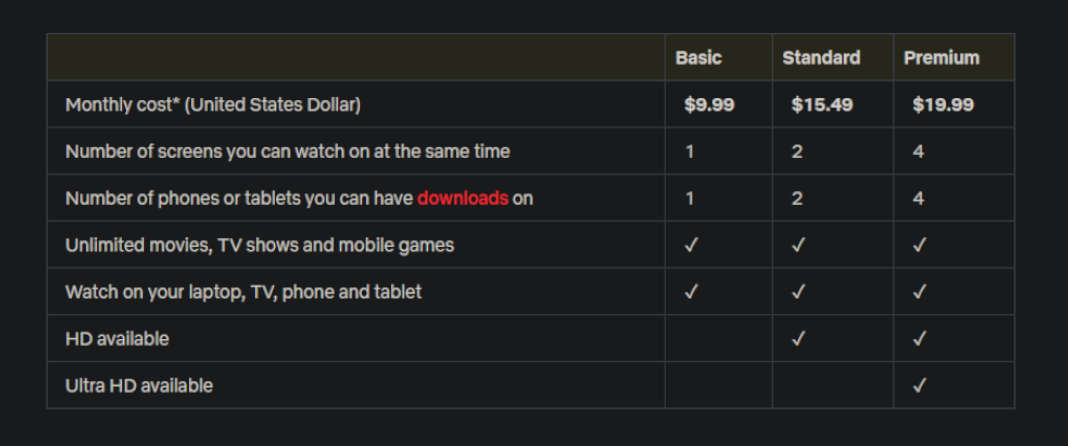Viewport: 1068px width, 446px height.
Task: Select the Standard plan column header
Action: coord(821,58)
